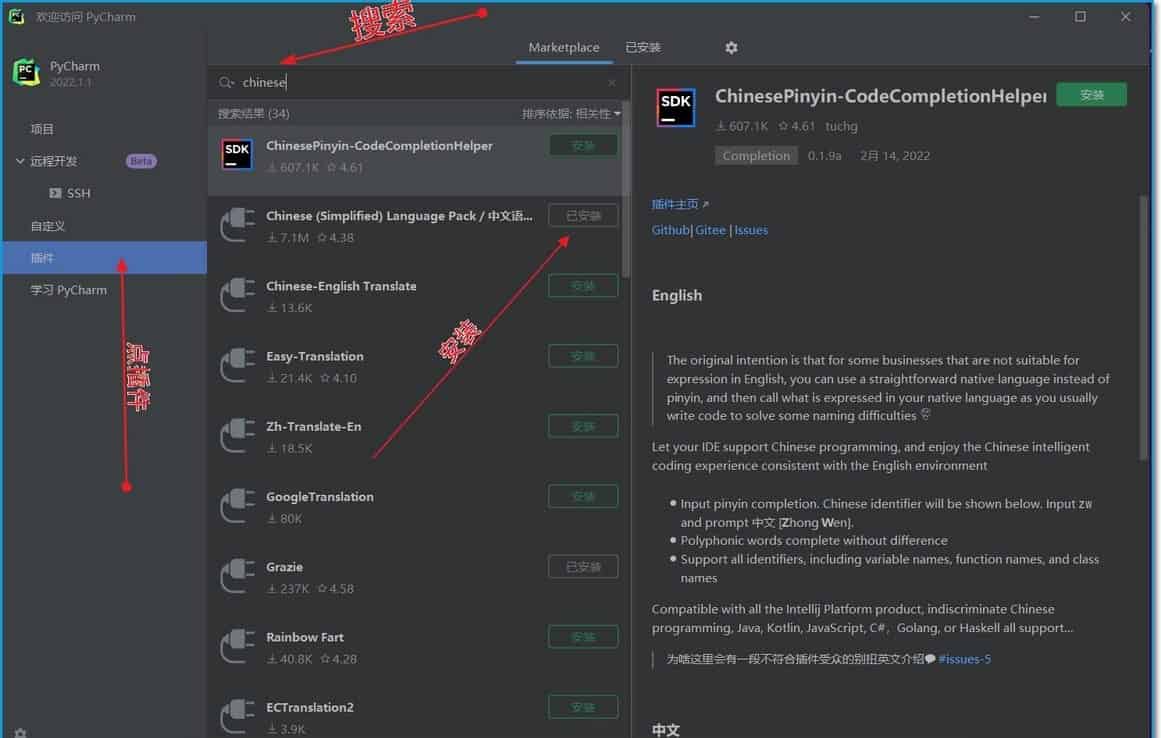The height and width of the screenshot is (738, 1161).
Task: Click the GoogleTranslation plugin icon
Action: coord(237,506)
